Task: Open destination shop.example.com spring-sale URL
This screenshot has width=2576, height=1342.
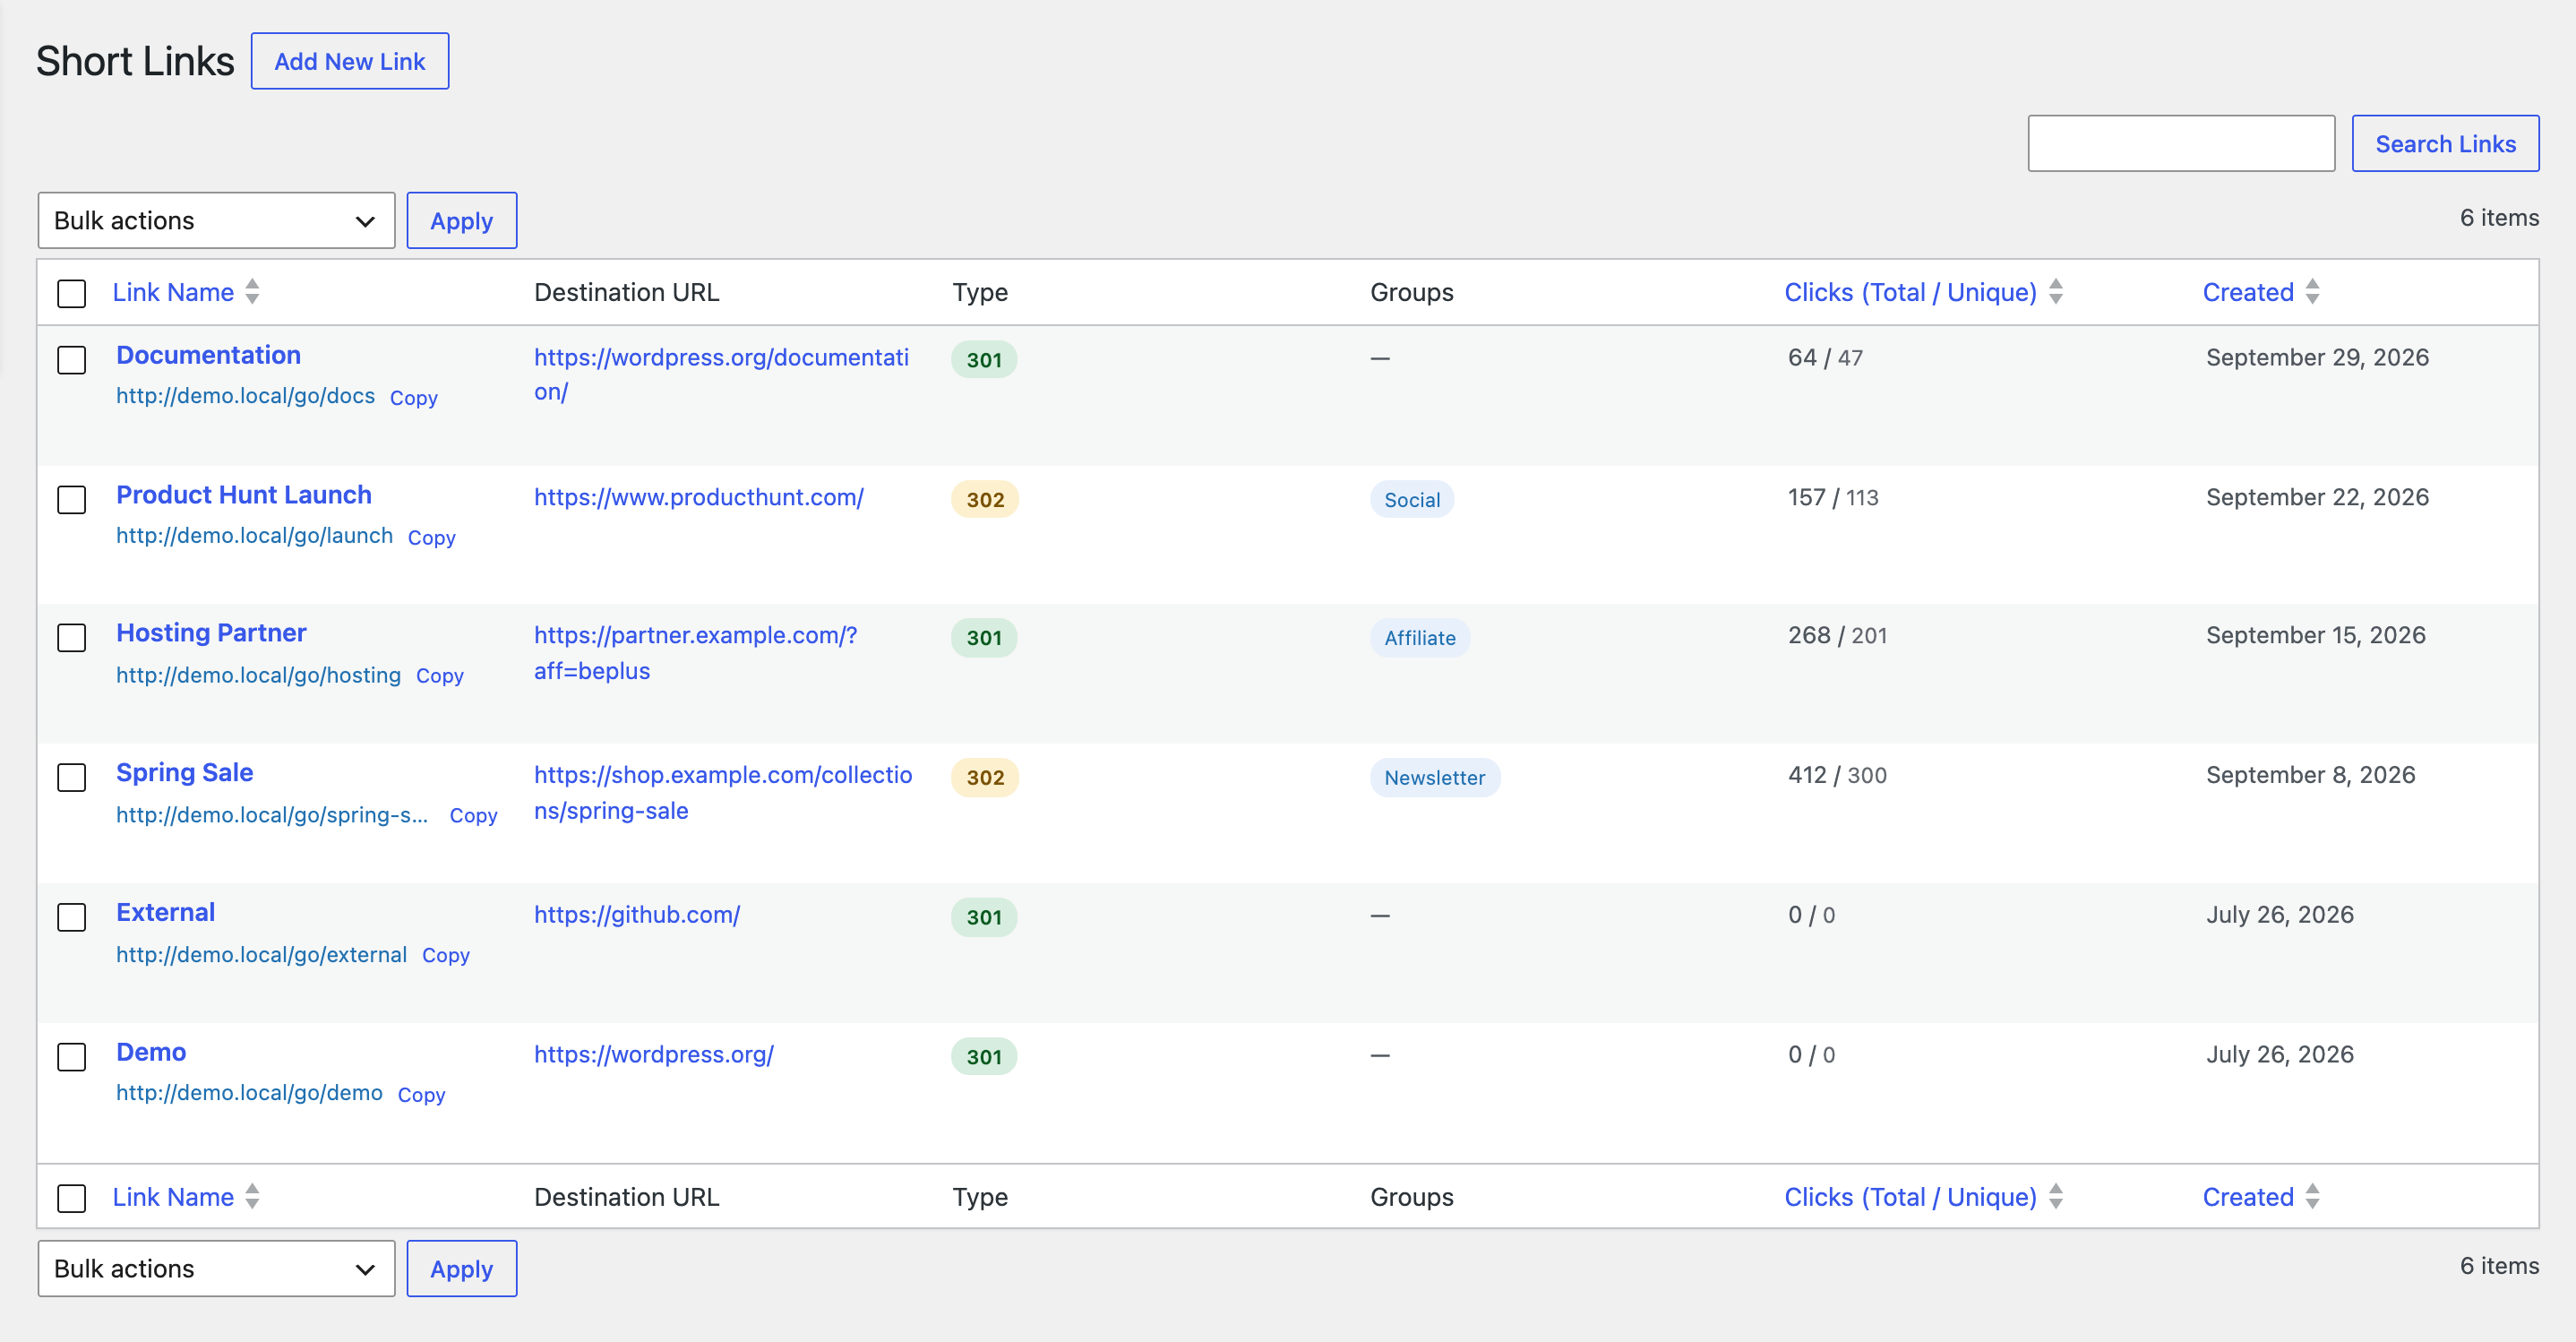Action: tap(723, 793)
